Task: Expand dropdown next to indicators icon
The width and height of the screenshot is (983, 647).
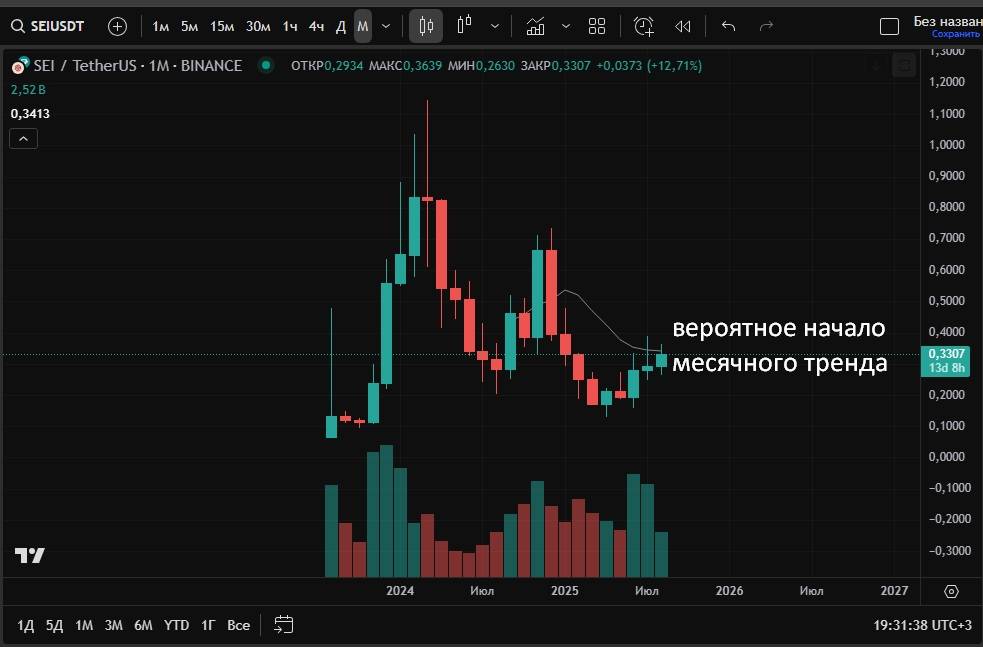Action: (566, 26)
